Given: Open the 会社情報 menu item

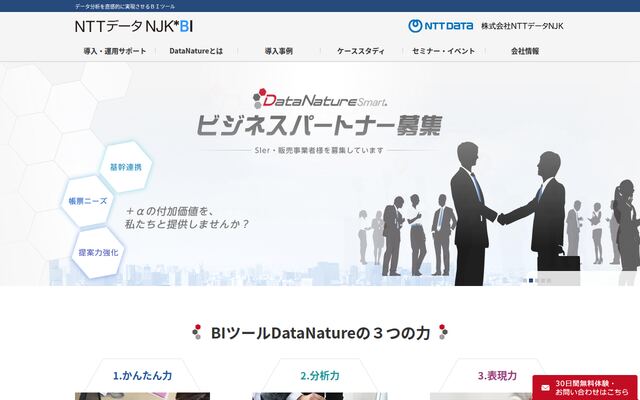Looking at the screenshot, I should pyautogui.click(x=525, y=51).
